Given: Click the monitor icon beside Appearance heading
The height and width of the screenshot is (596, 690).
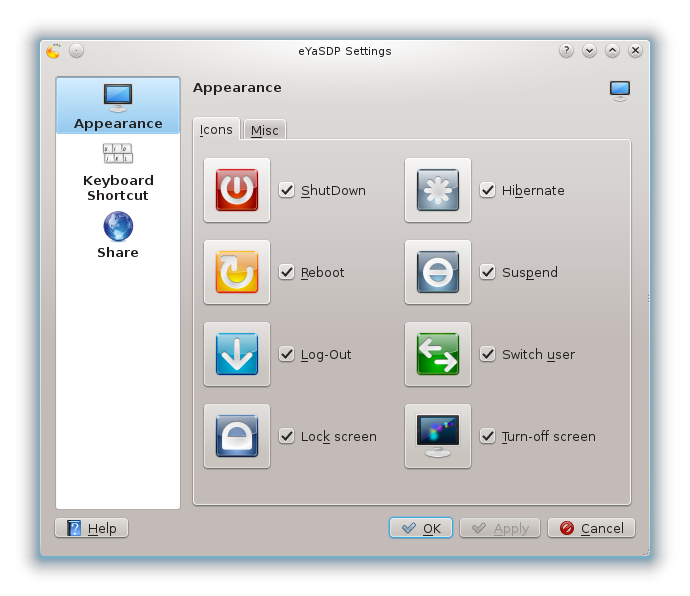Looking at the screenshot, I should coord(620,91).
